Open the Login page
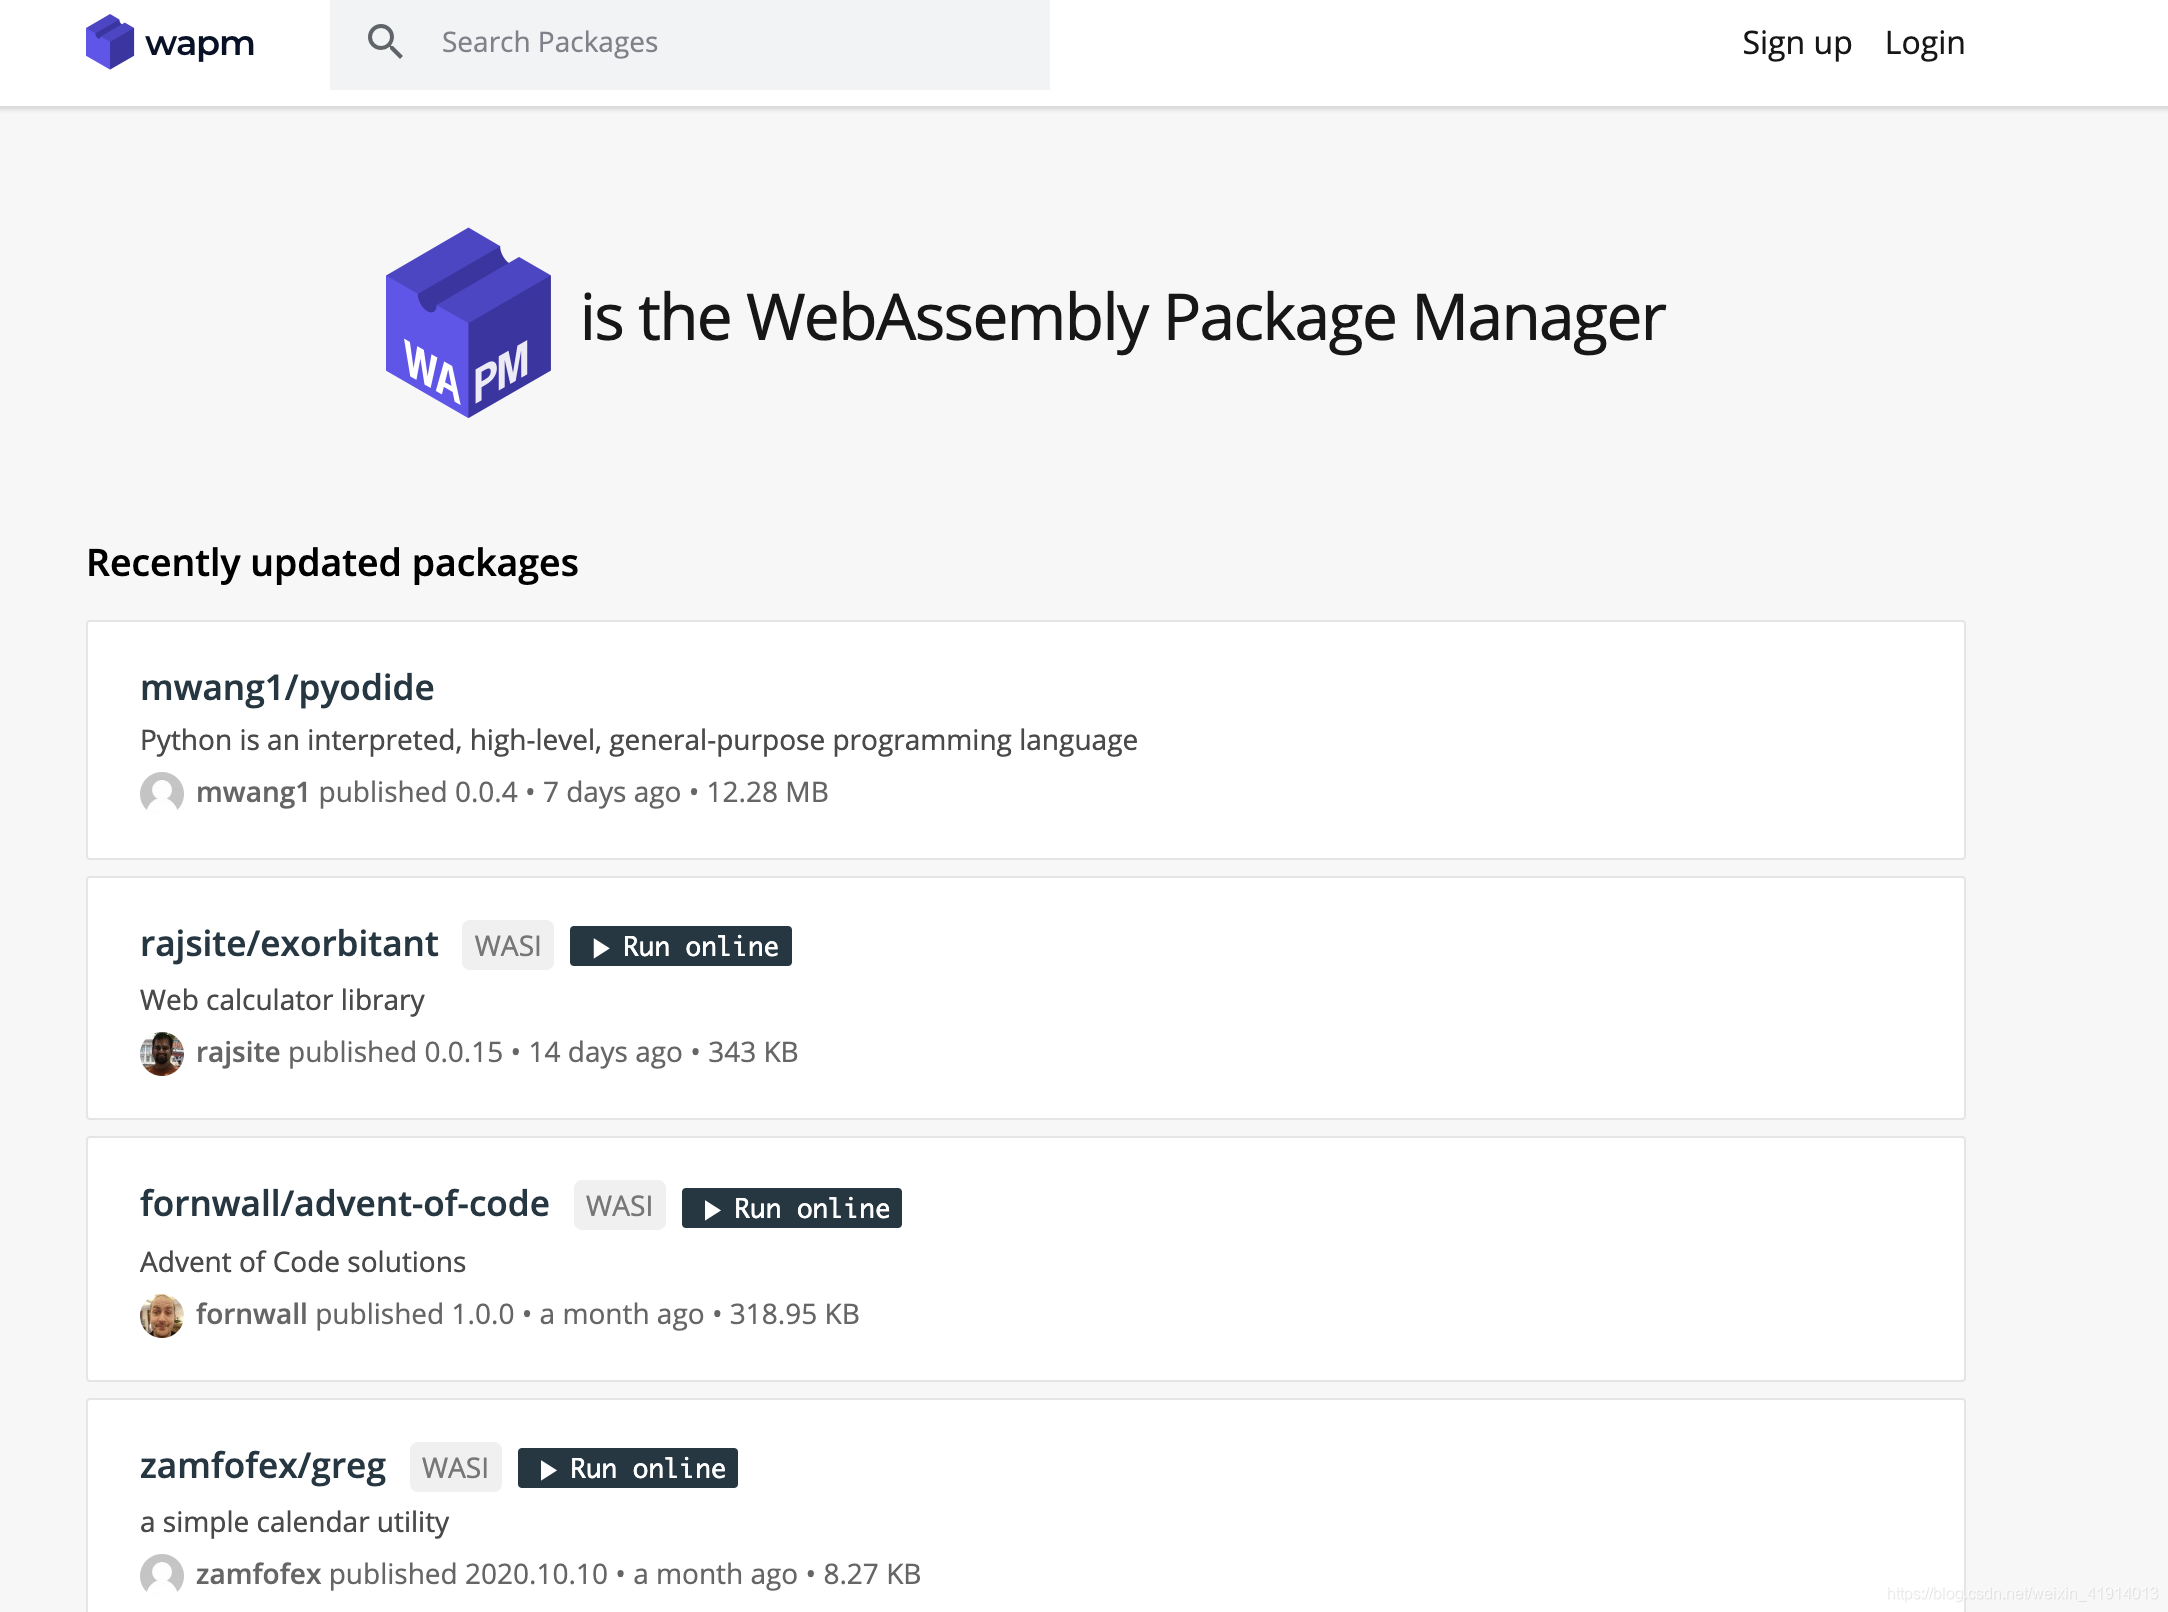This screenshot has height=1612, width=2168. coord(1924,43)
